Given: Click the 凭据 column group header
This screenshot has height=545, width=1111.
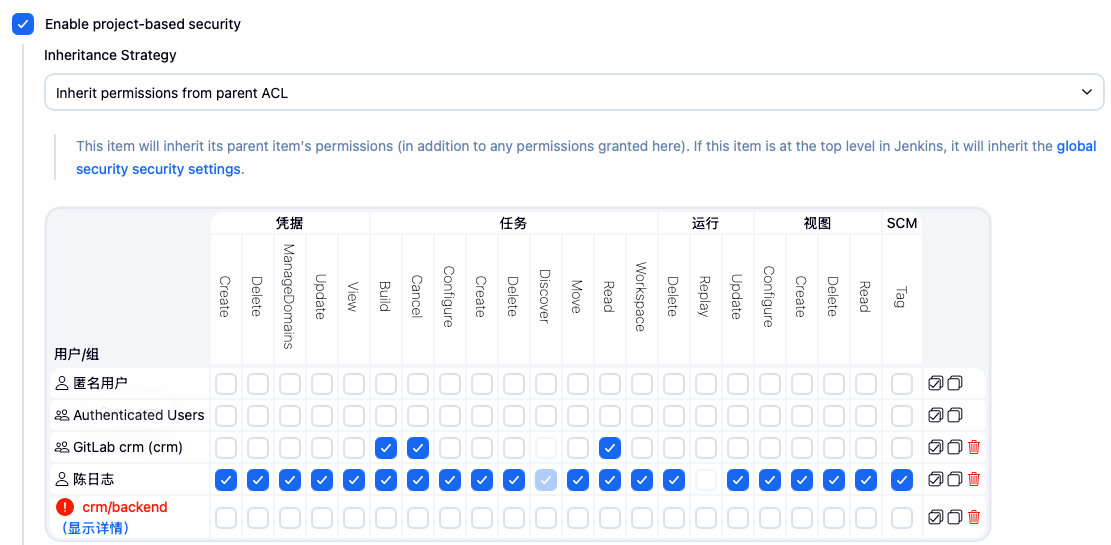Looking at the screenshot, I should click(x=289, y=223).
